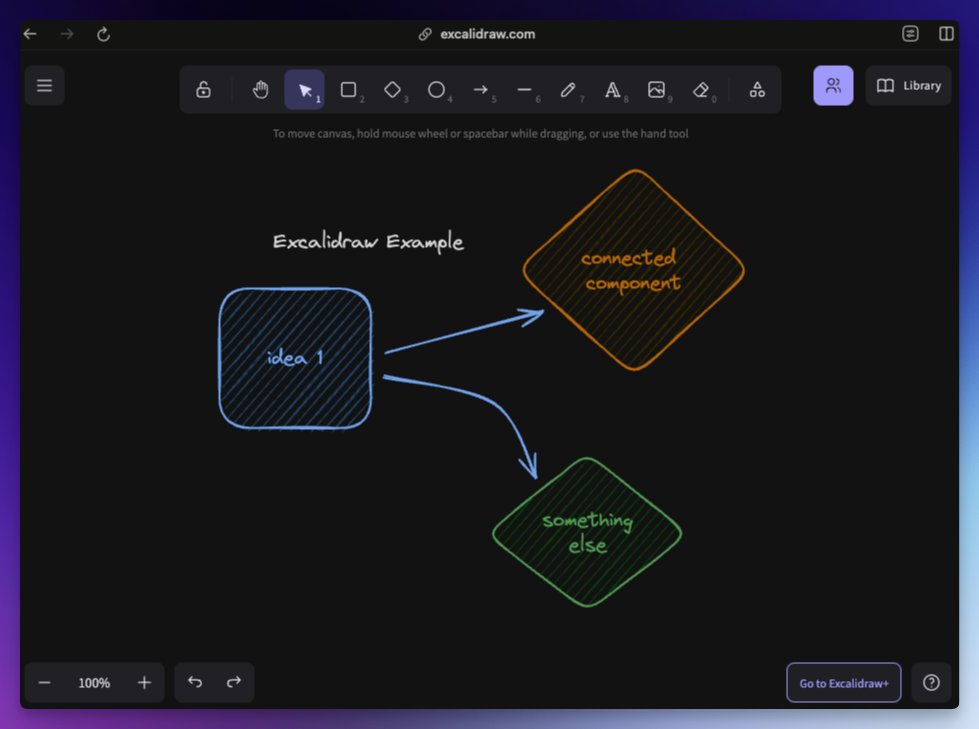
Task: Select the Diamond tool
Action: click(x=392, y=90)
